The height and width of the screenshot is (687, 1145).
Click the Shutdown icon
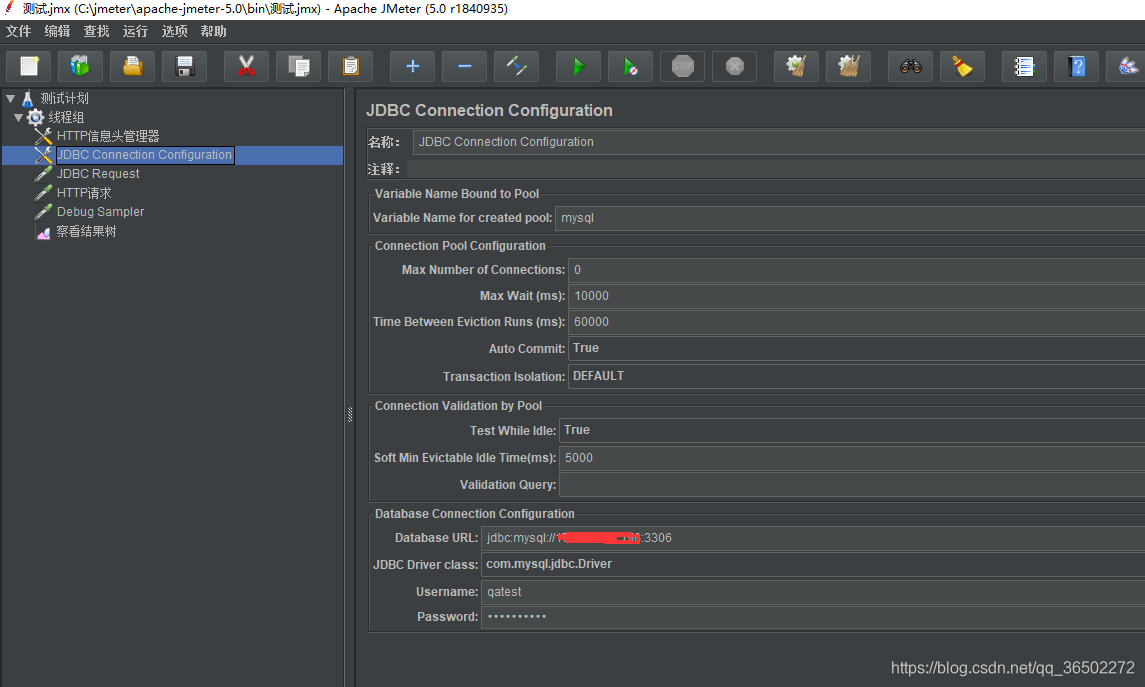click(x=735, y=66)
